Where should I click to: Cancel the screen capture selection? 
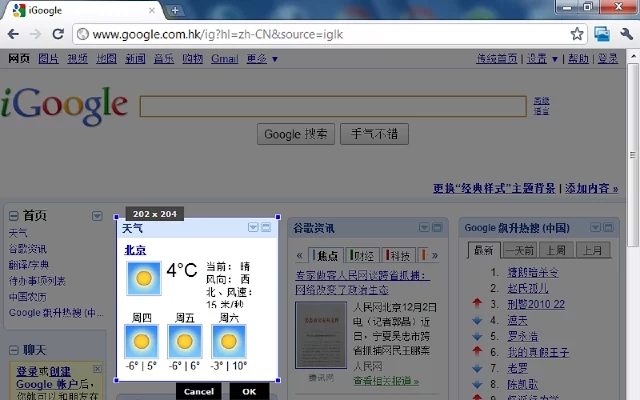coord(198,391)
